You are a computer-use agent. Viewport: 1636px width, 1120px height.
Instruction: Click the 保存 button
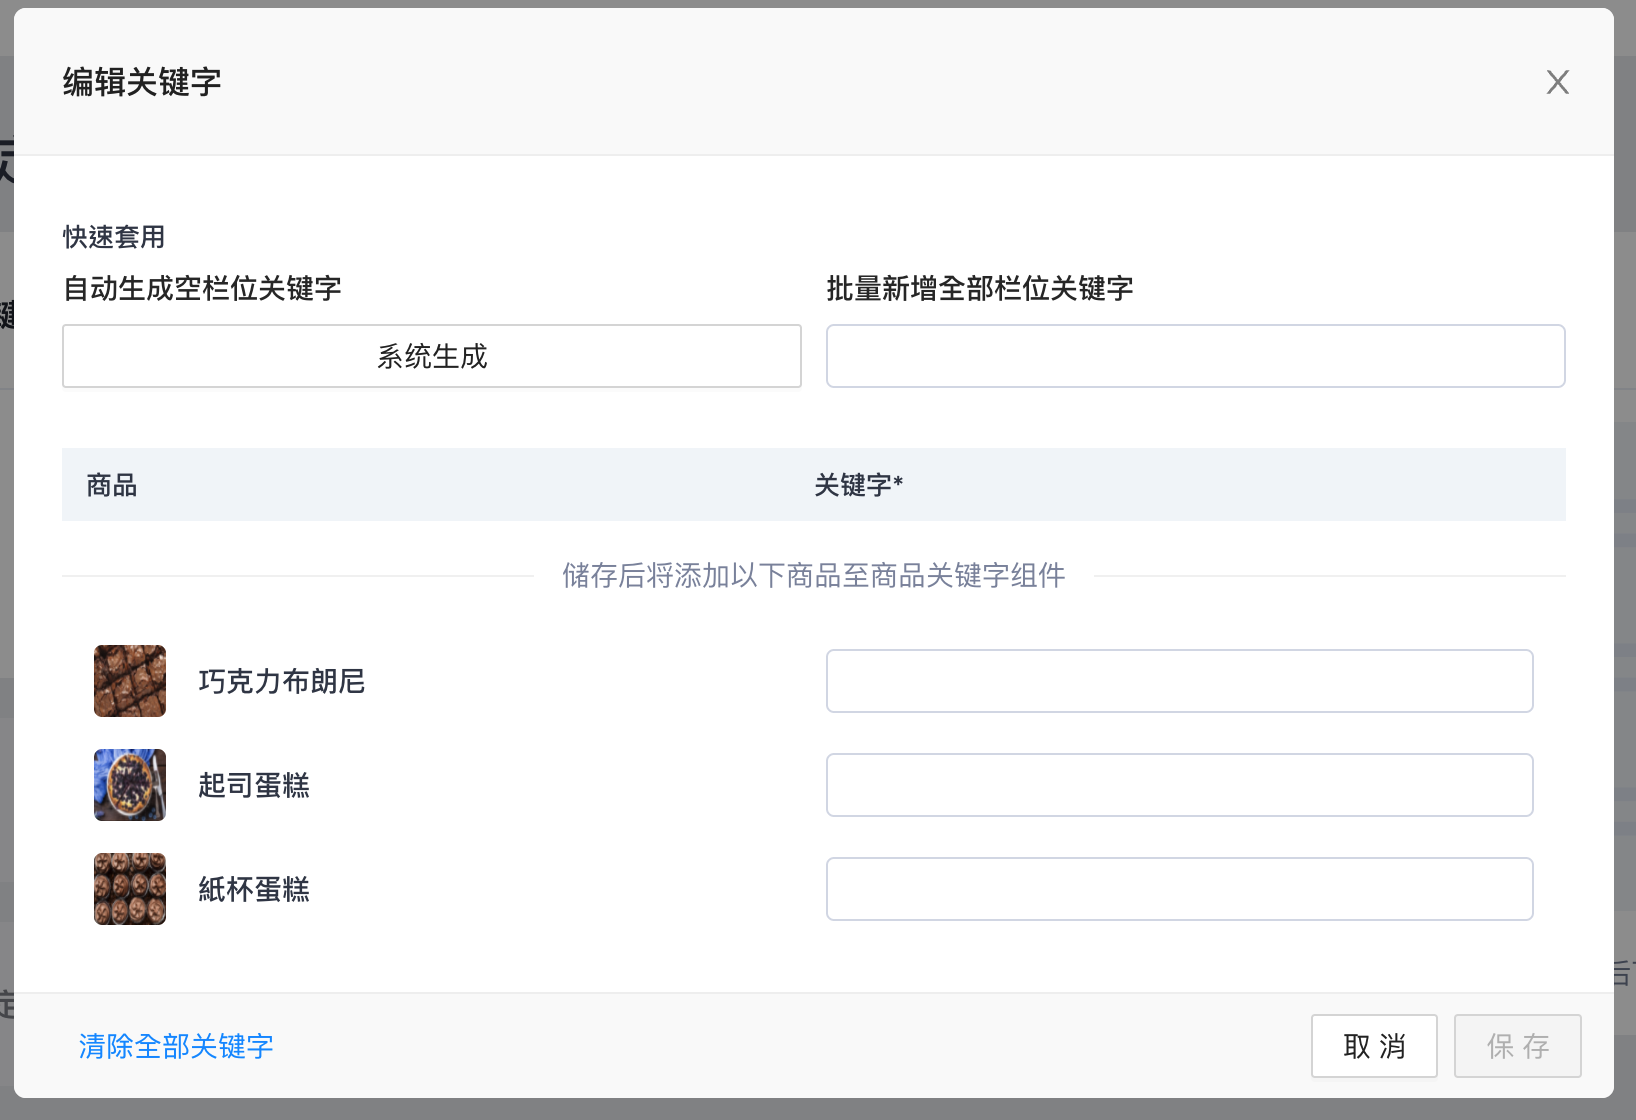pos(1517,1046)
